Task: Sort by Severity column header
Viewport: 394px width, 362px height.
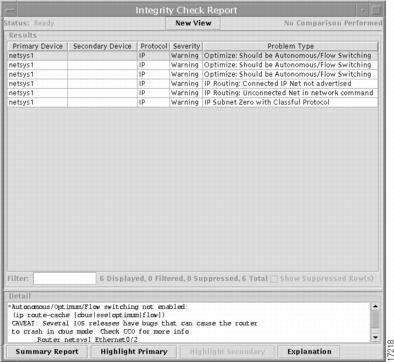Action: 186,46
